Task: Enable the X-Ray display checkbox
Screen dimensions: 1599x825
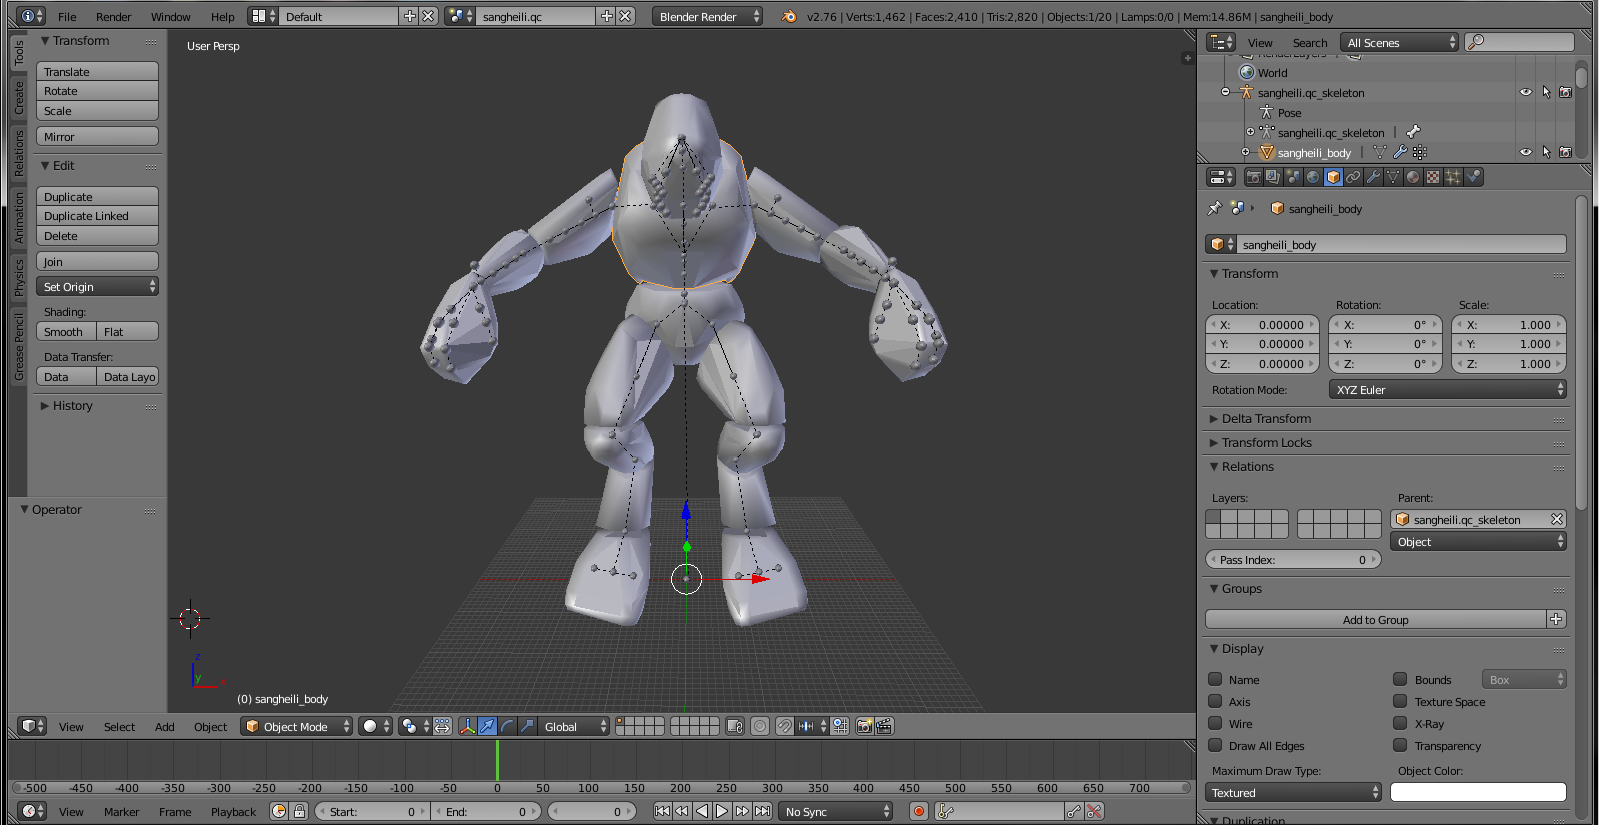Action: click(1400, 723)
